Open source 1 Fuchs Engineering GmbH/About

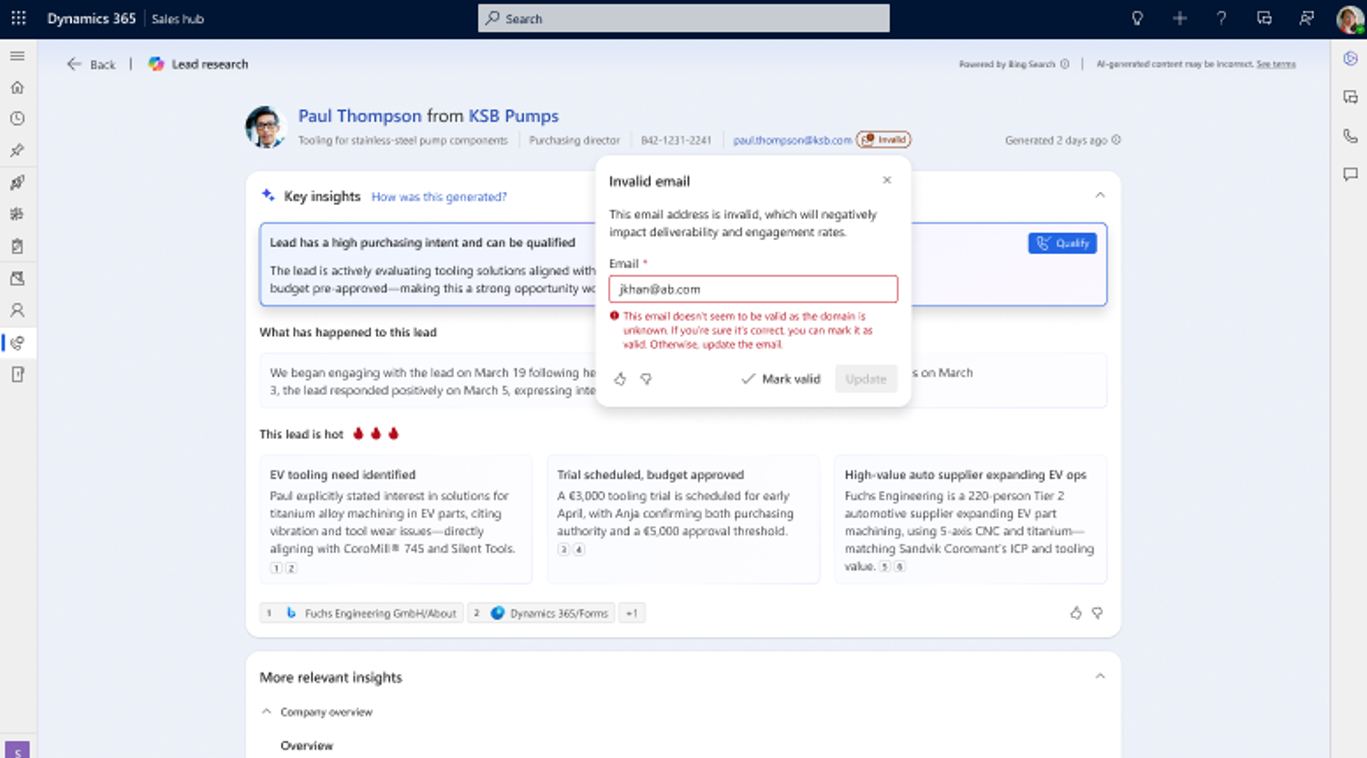tap(361, 613)
